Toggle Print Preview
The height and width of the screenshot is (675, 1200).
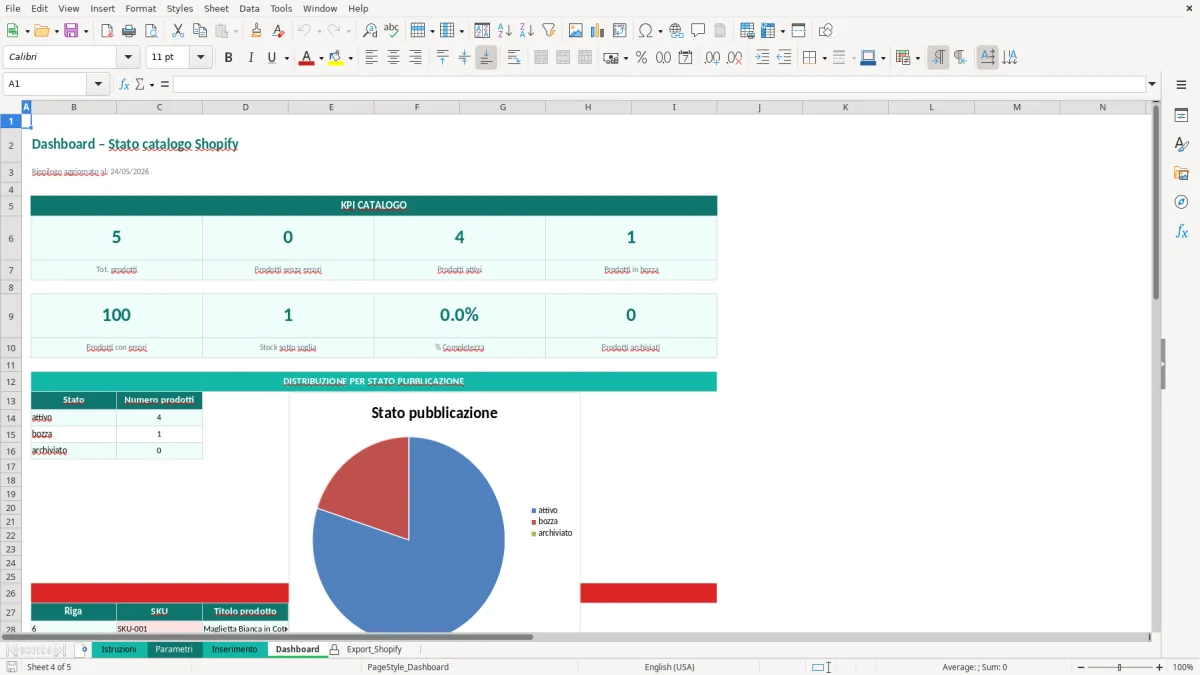coord(152,31)
